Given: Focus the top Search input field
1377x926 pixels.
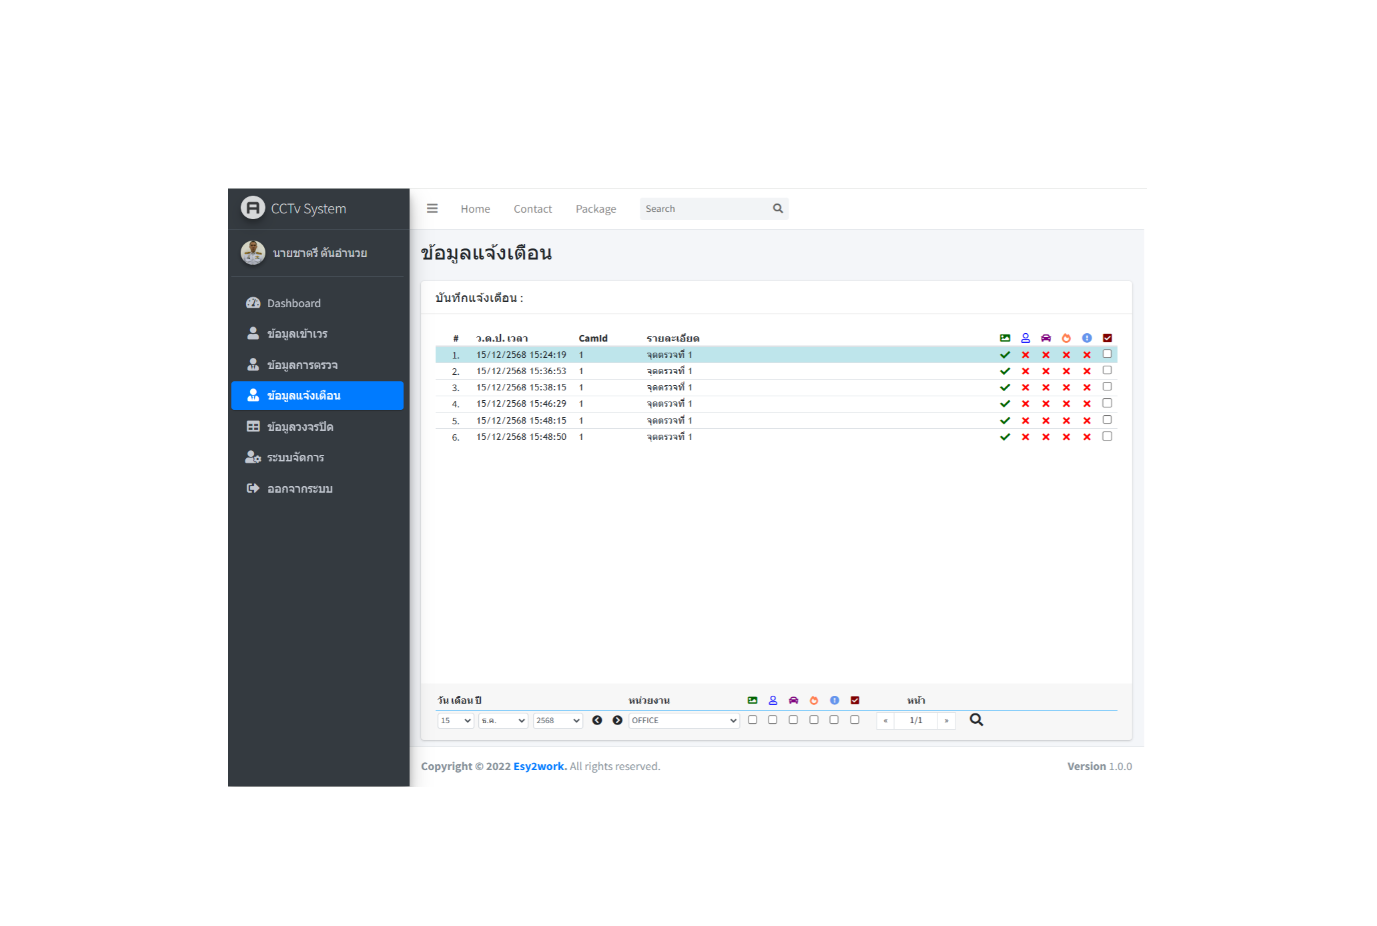Looking at the screenshot, I should tap(704, 209).
